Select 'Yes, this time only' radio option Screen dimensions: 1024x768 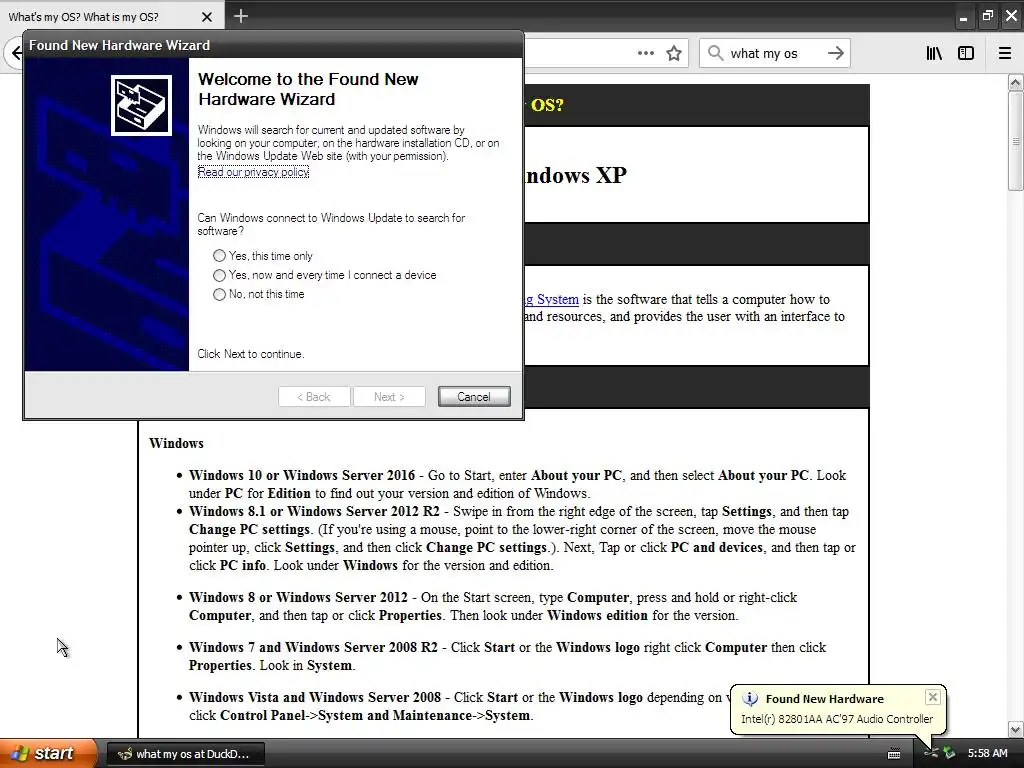click(219, 256)
